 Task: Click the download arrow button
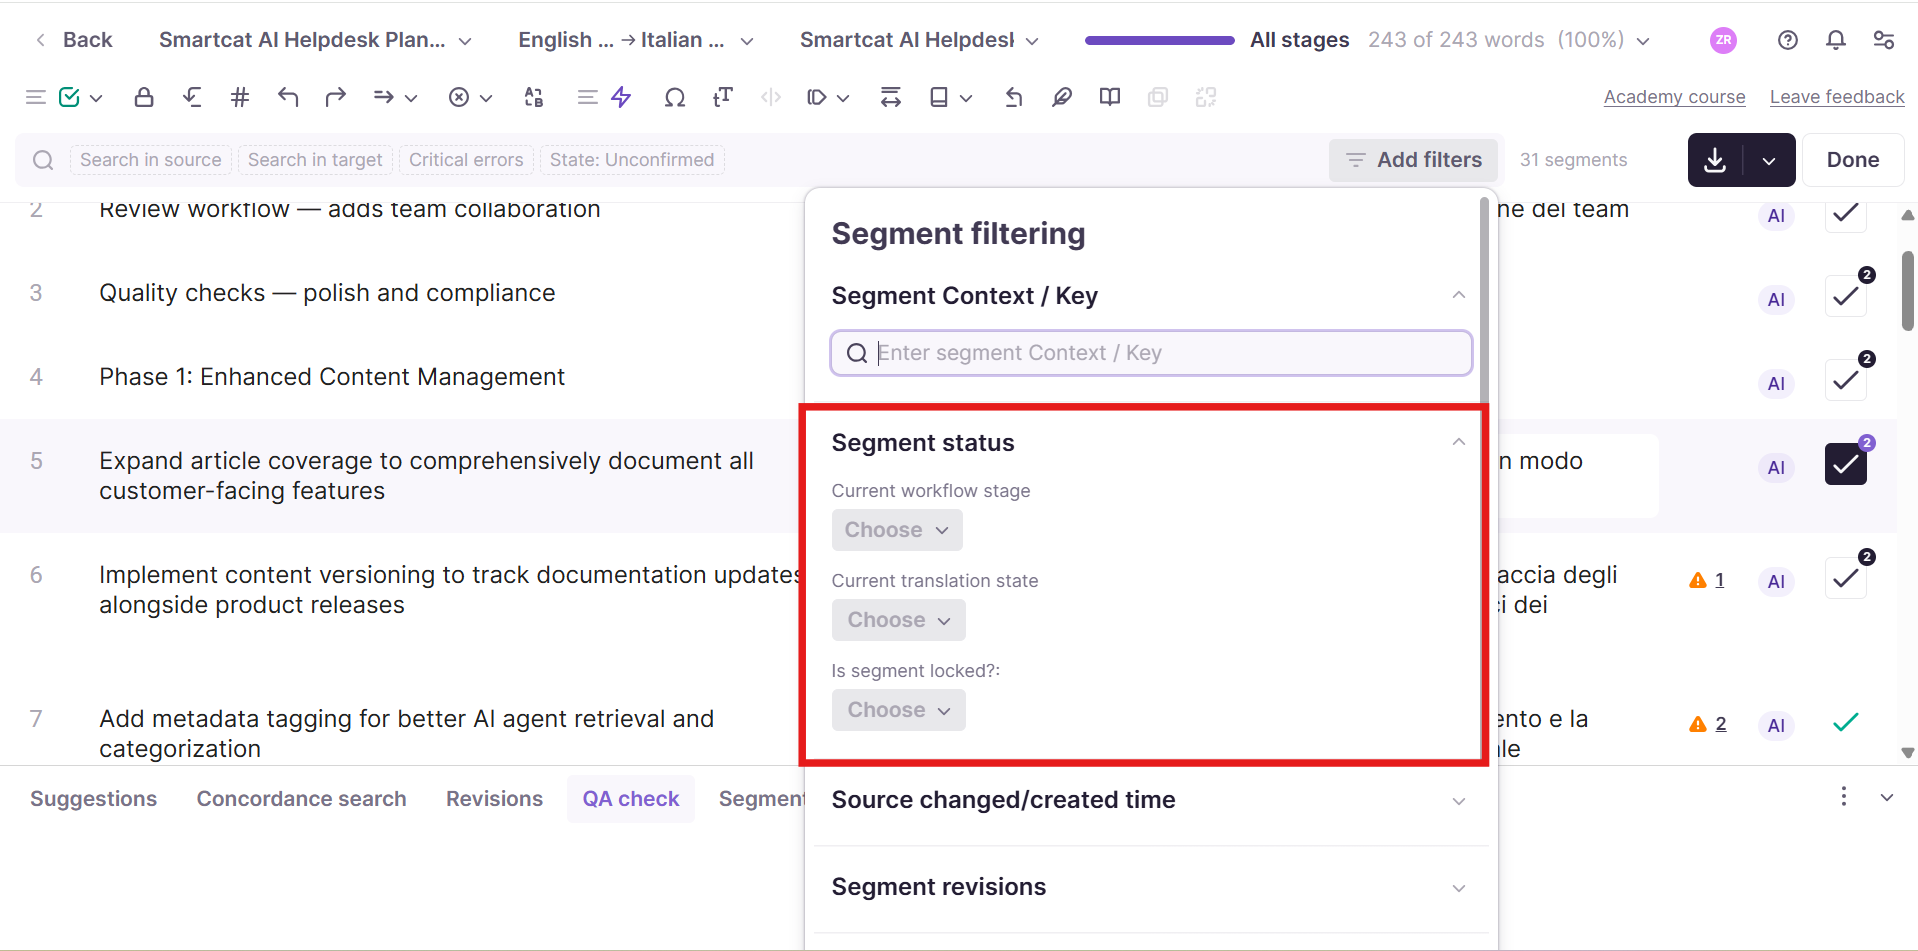coord(1715,160)
